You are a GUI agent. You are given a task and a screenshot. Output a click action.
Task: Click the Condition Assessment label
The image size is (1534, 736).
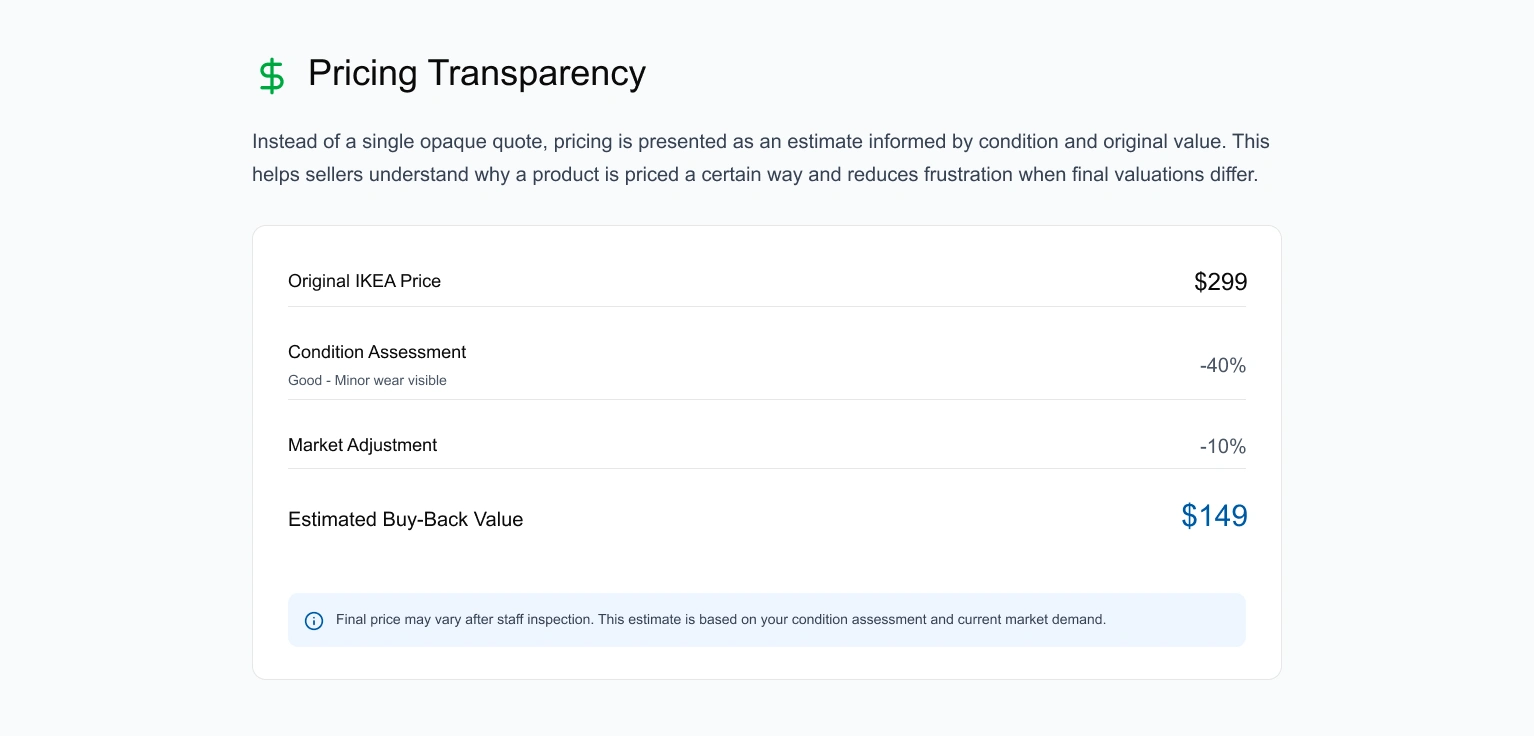(377, 352)
